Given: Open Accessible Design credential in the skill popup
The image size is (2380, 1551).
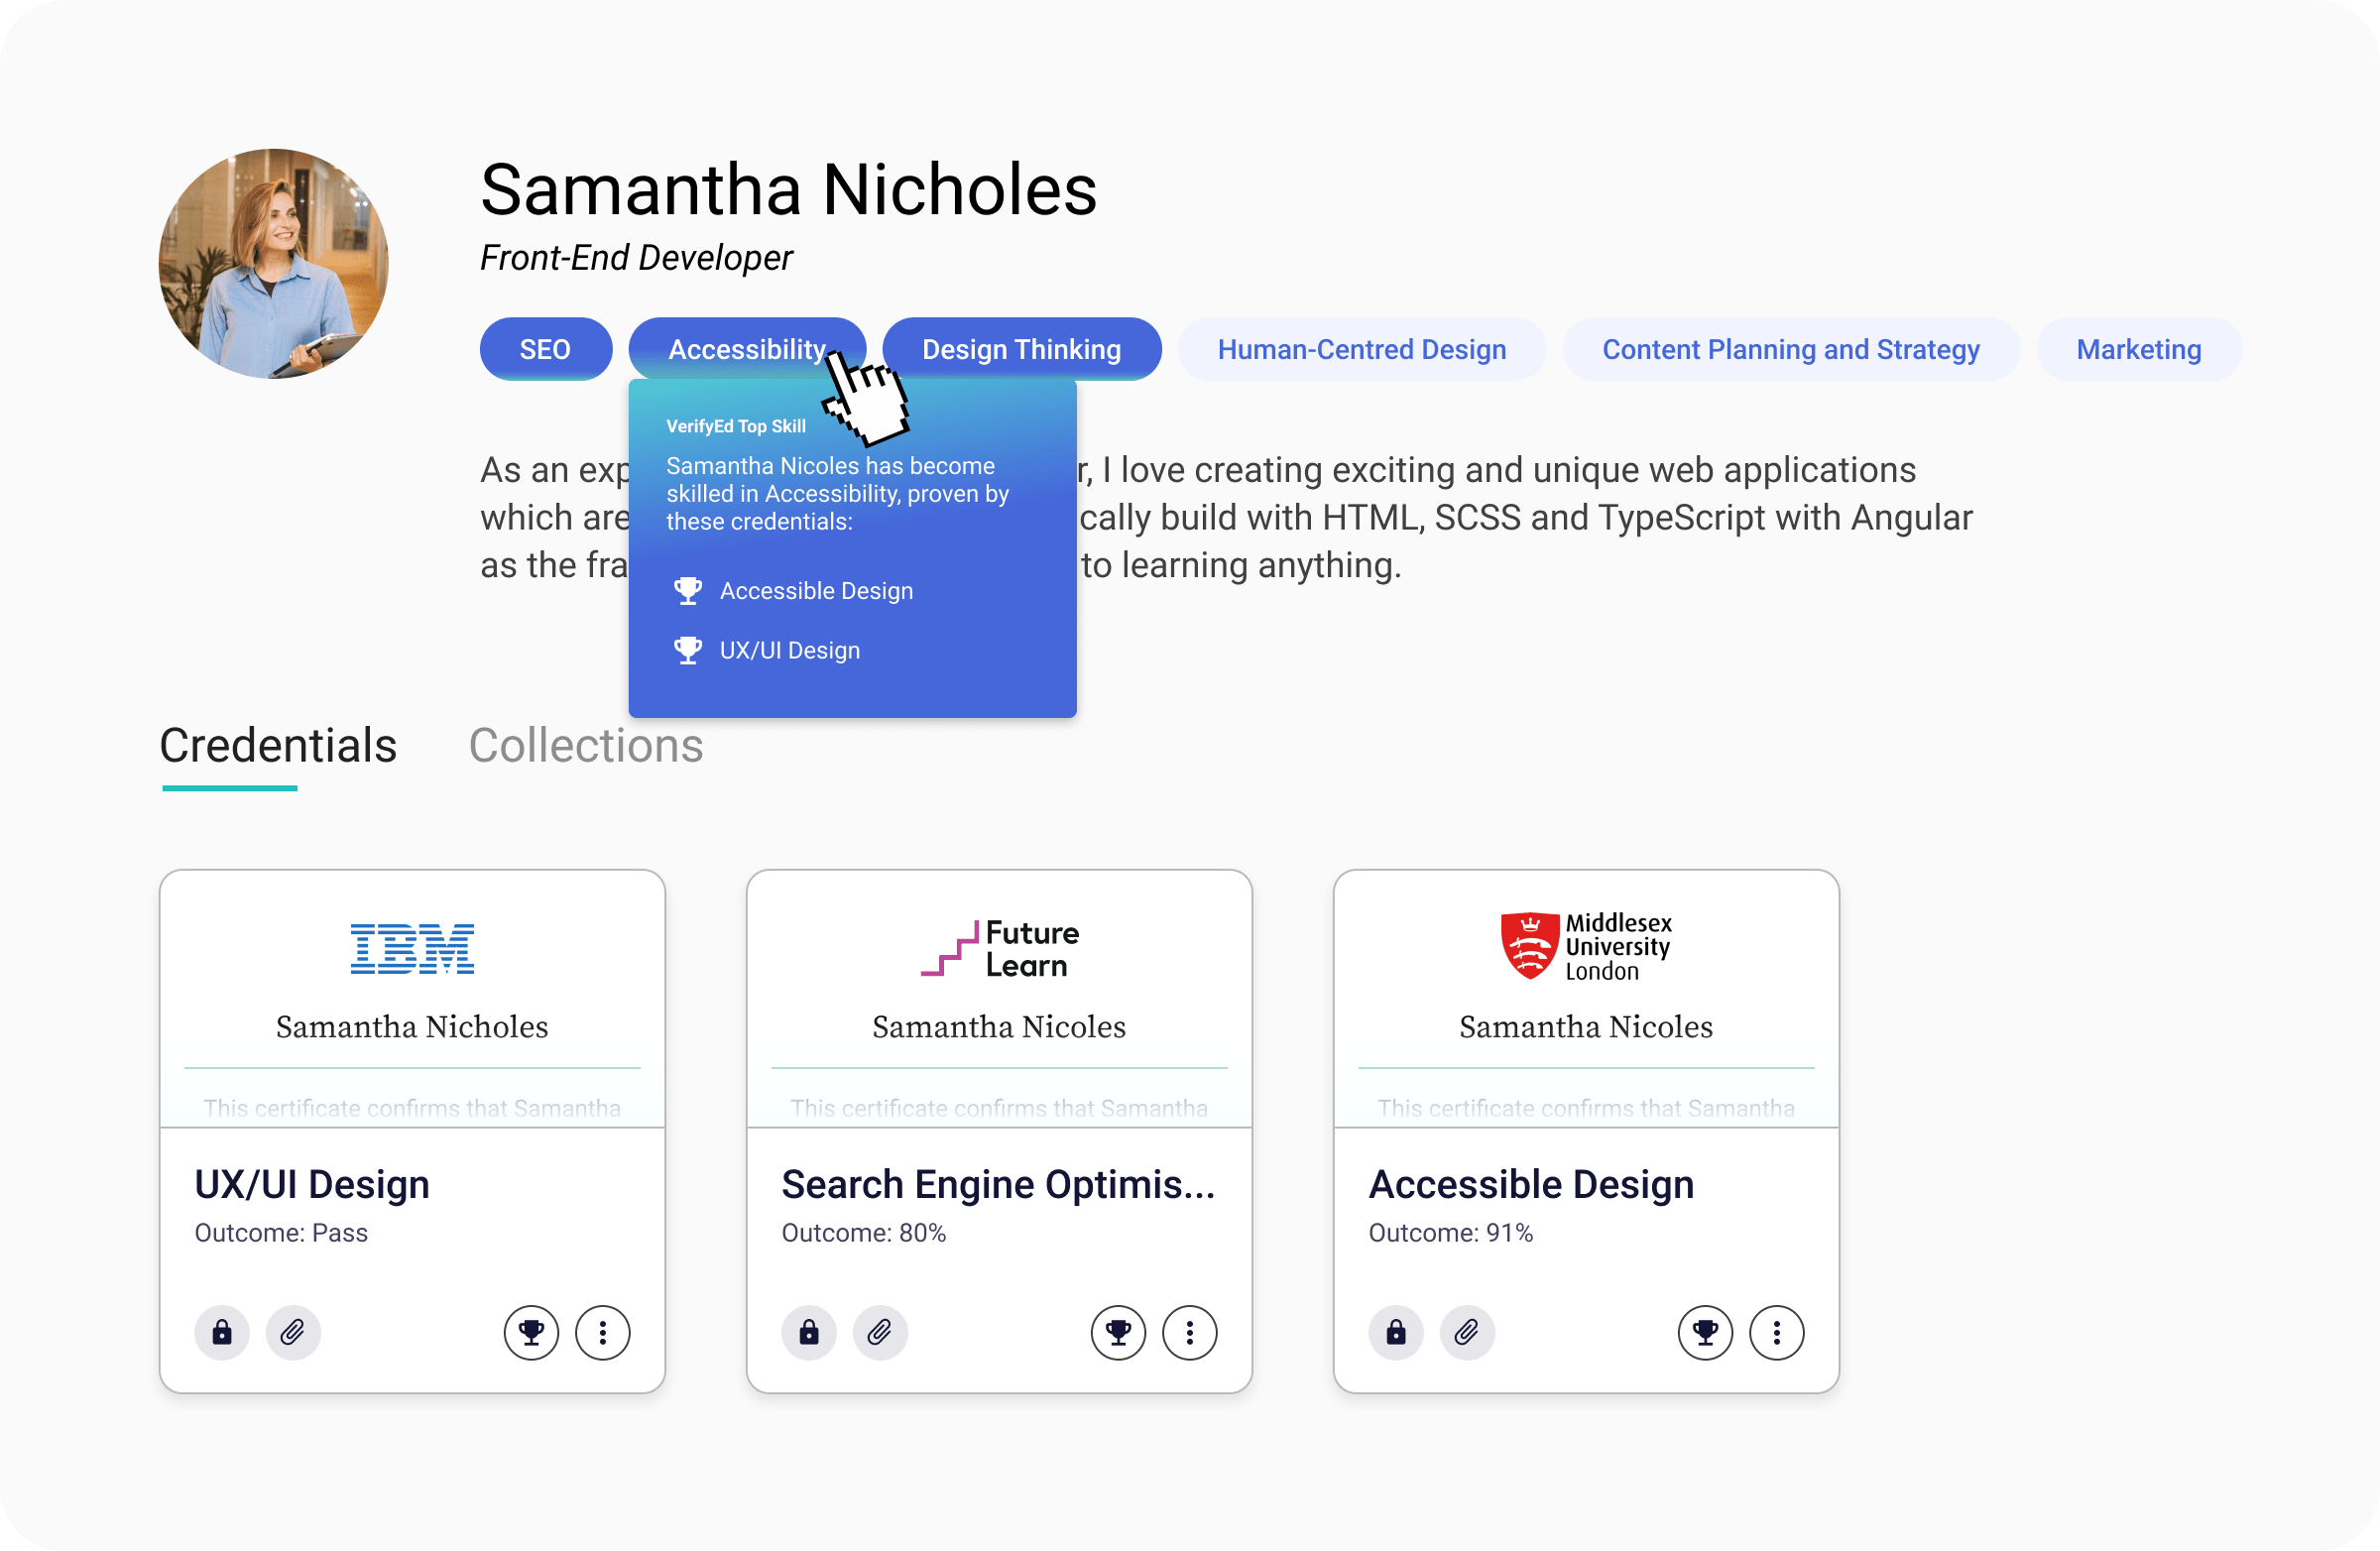Looking at the screenshot, I should coord(815,591).
